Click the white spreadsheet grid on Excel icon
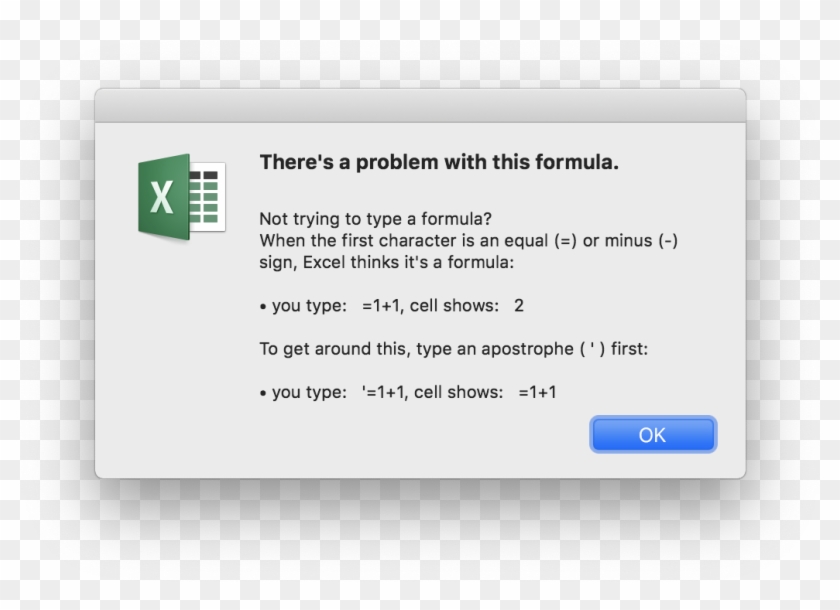Viewport: 840px width, 610px height. pyautogui.click(x=208, y=196)
